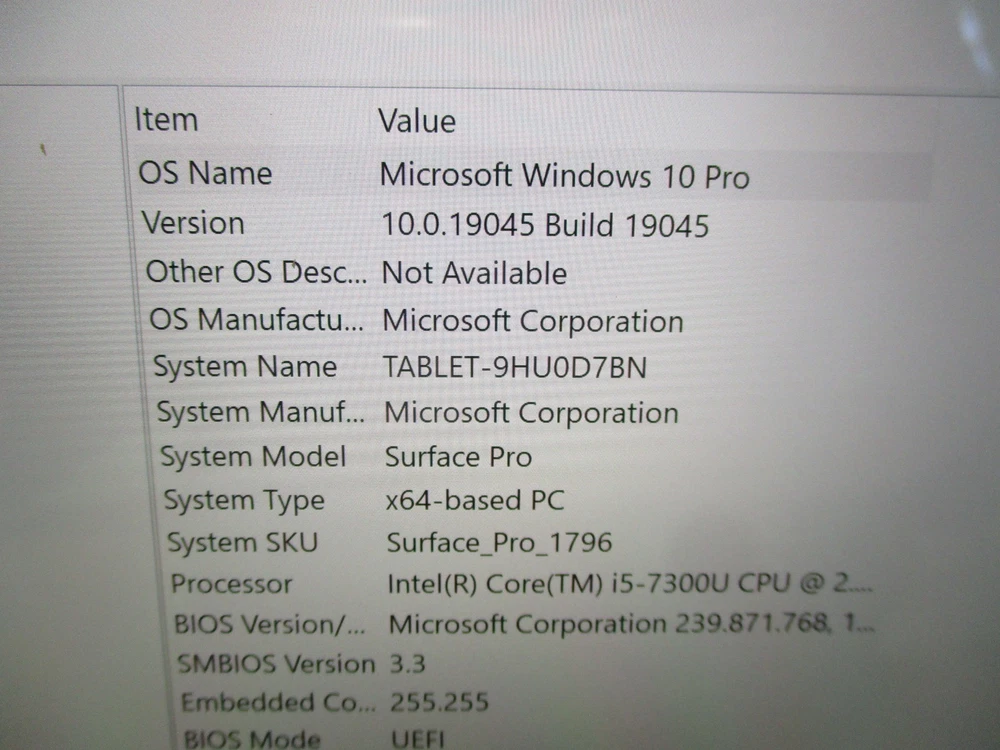This screenshot has height=750, width=1000.
Task: Click the value Microsoft Windows 10 Pro
Action: click(564, 176)
